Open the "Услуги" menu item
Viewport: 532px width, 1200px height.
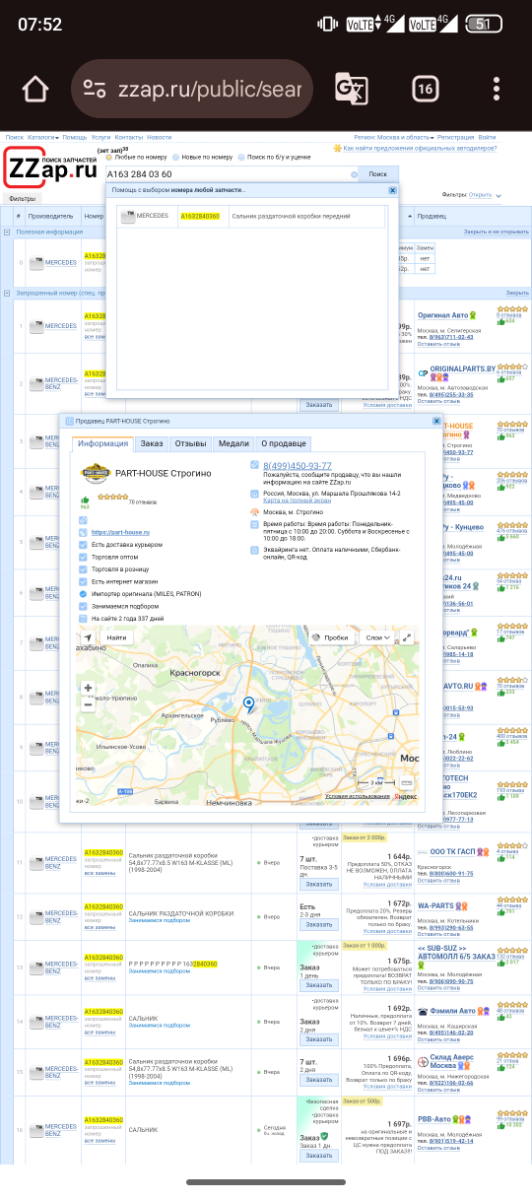click(100, 137)
